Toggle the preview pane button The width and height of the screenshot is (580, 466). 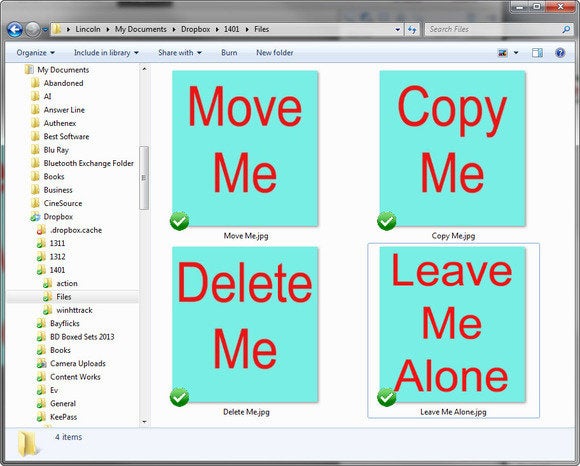pos(537,53)
